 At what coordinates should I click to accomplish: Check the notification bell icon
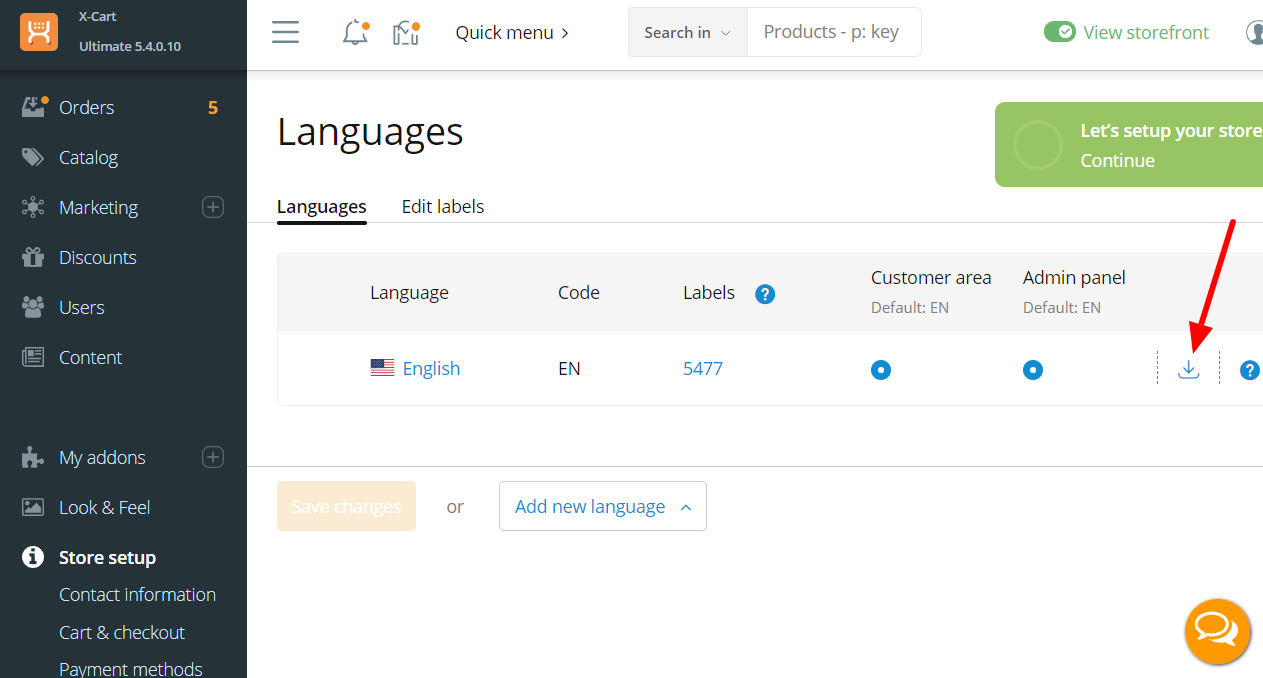[355, 32]
